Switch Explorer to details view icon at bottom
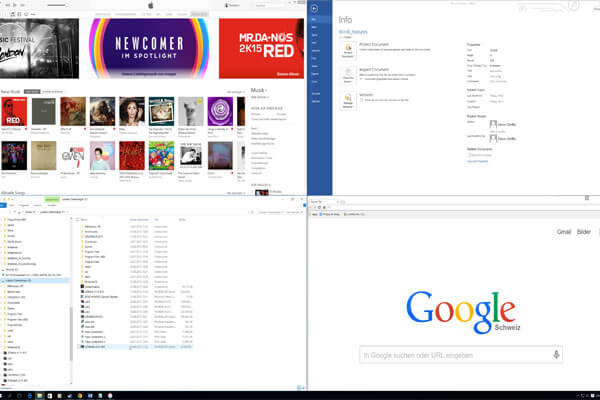 click(299, 388)
